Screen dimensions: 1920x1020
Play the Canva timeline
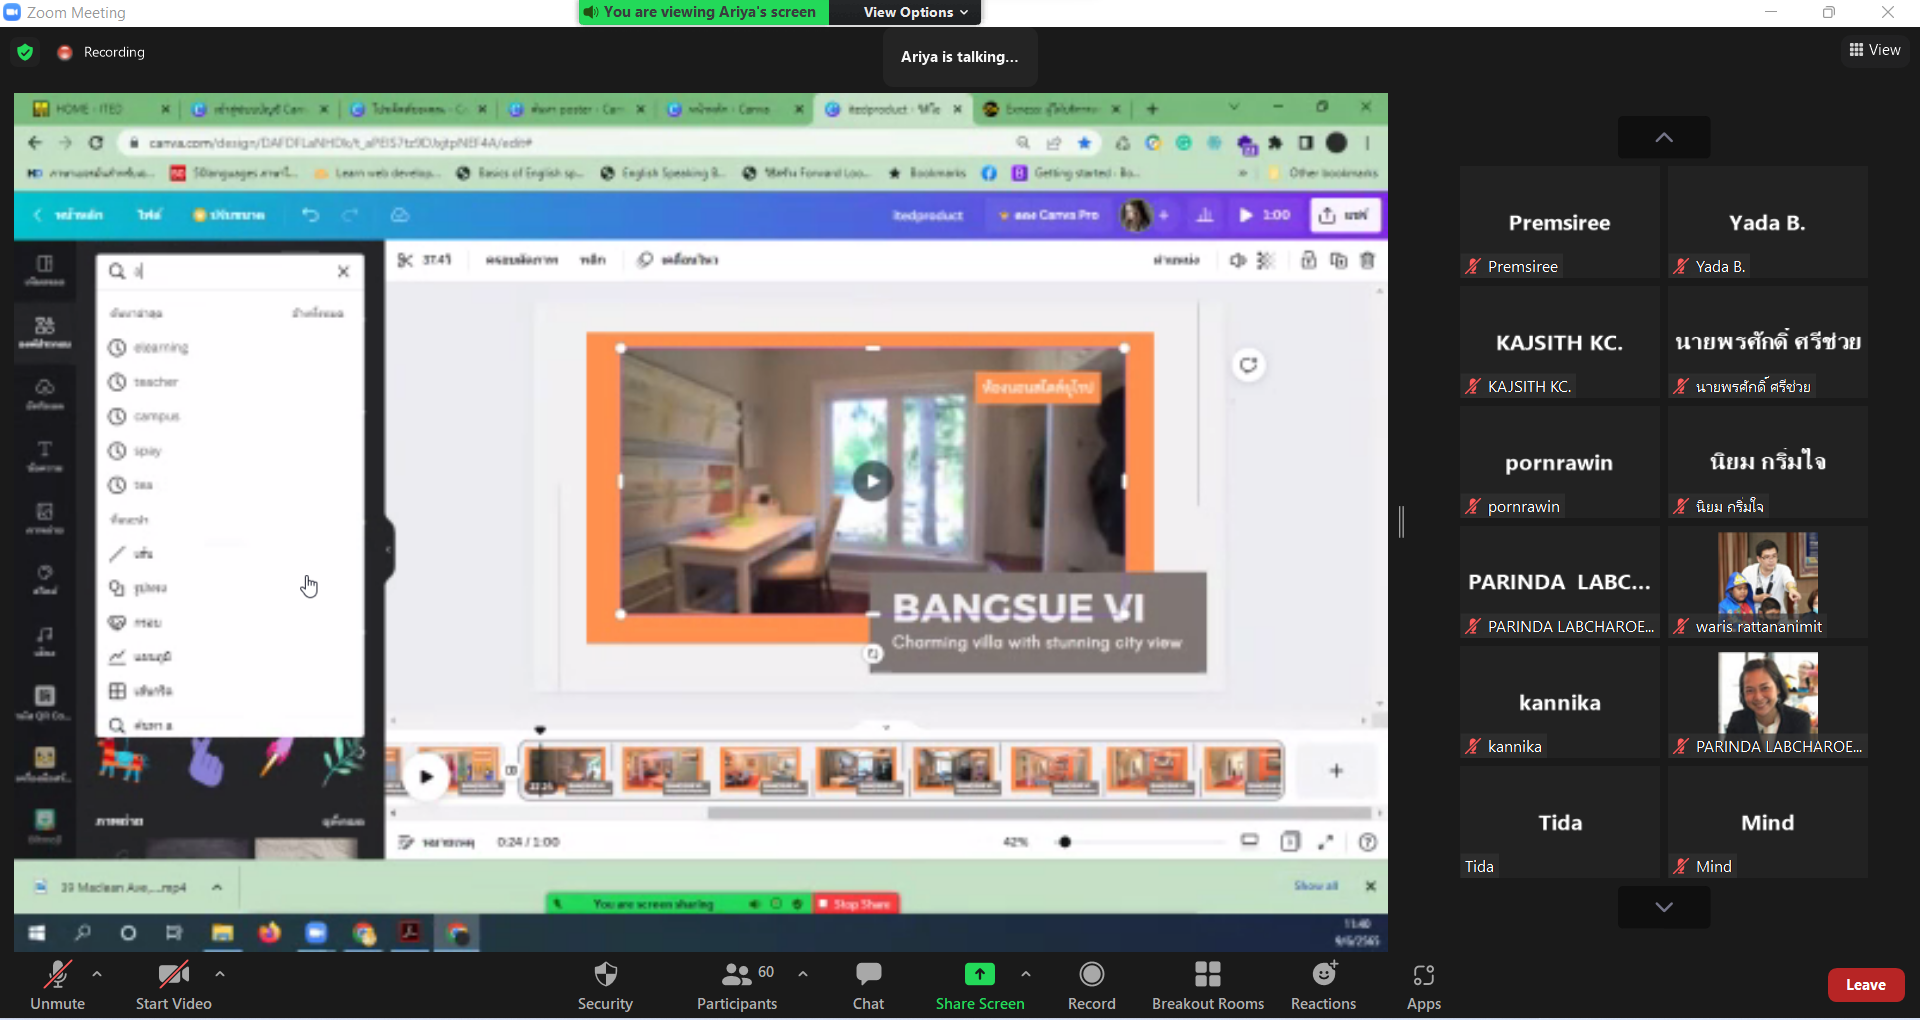427,775
